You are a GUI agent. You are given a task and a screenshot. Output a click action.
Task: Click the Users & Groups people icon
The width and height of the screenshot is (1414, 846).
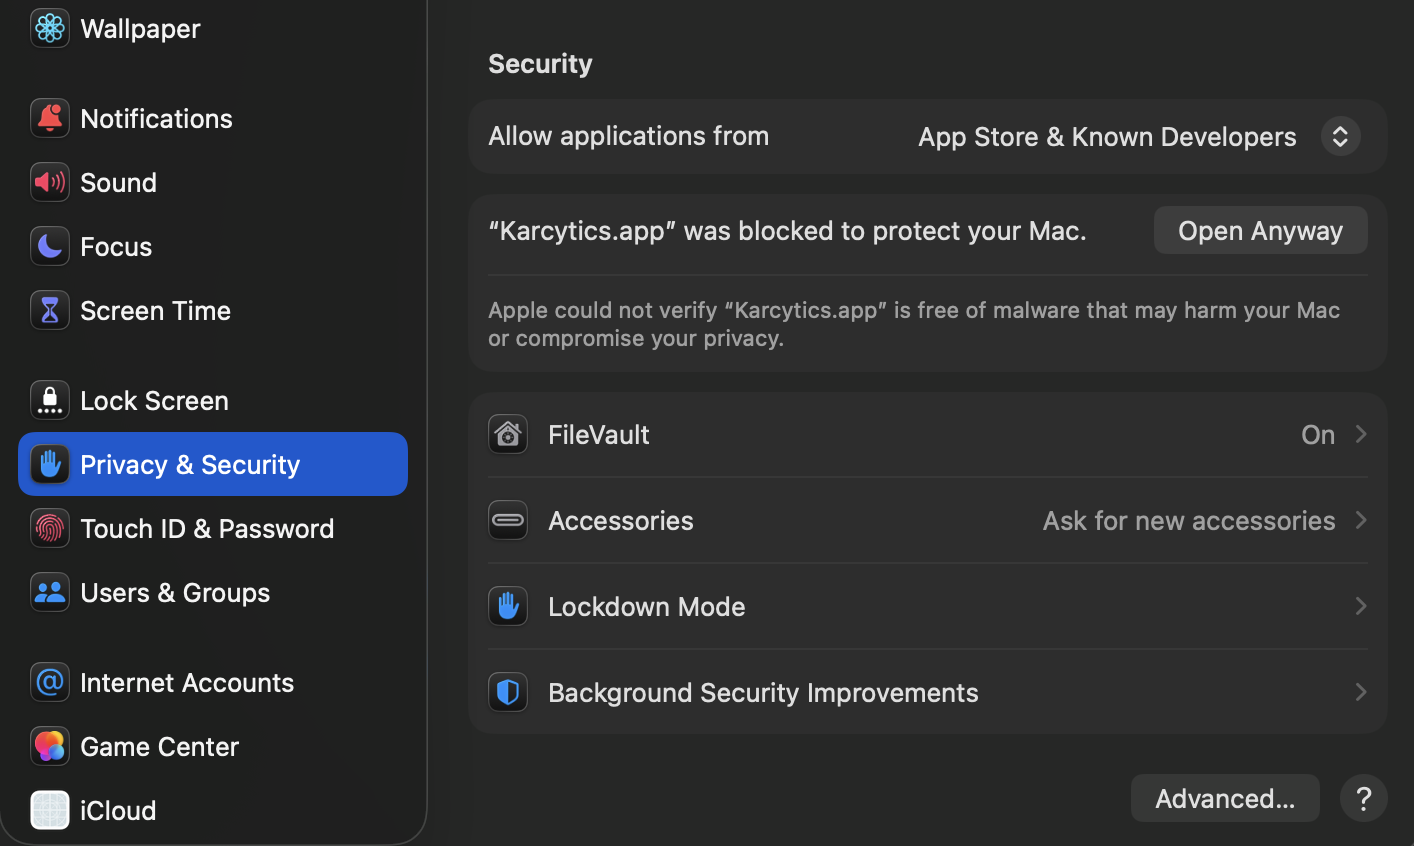point(50,592)
